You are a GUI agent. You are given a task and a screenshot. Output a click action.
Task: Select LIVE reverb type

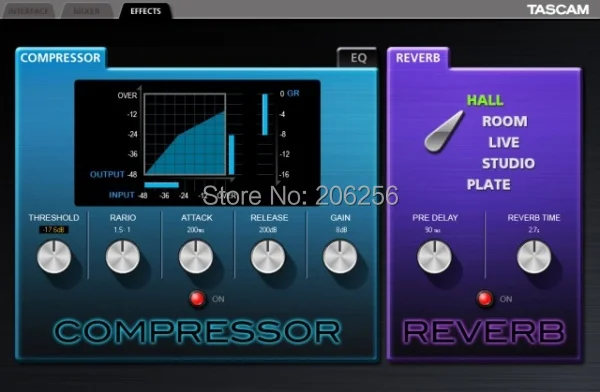point(504,142)
